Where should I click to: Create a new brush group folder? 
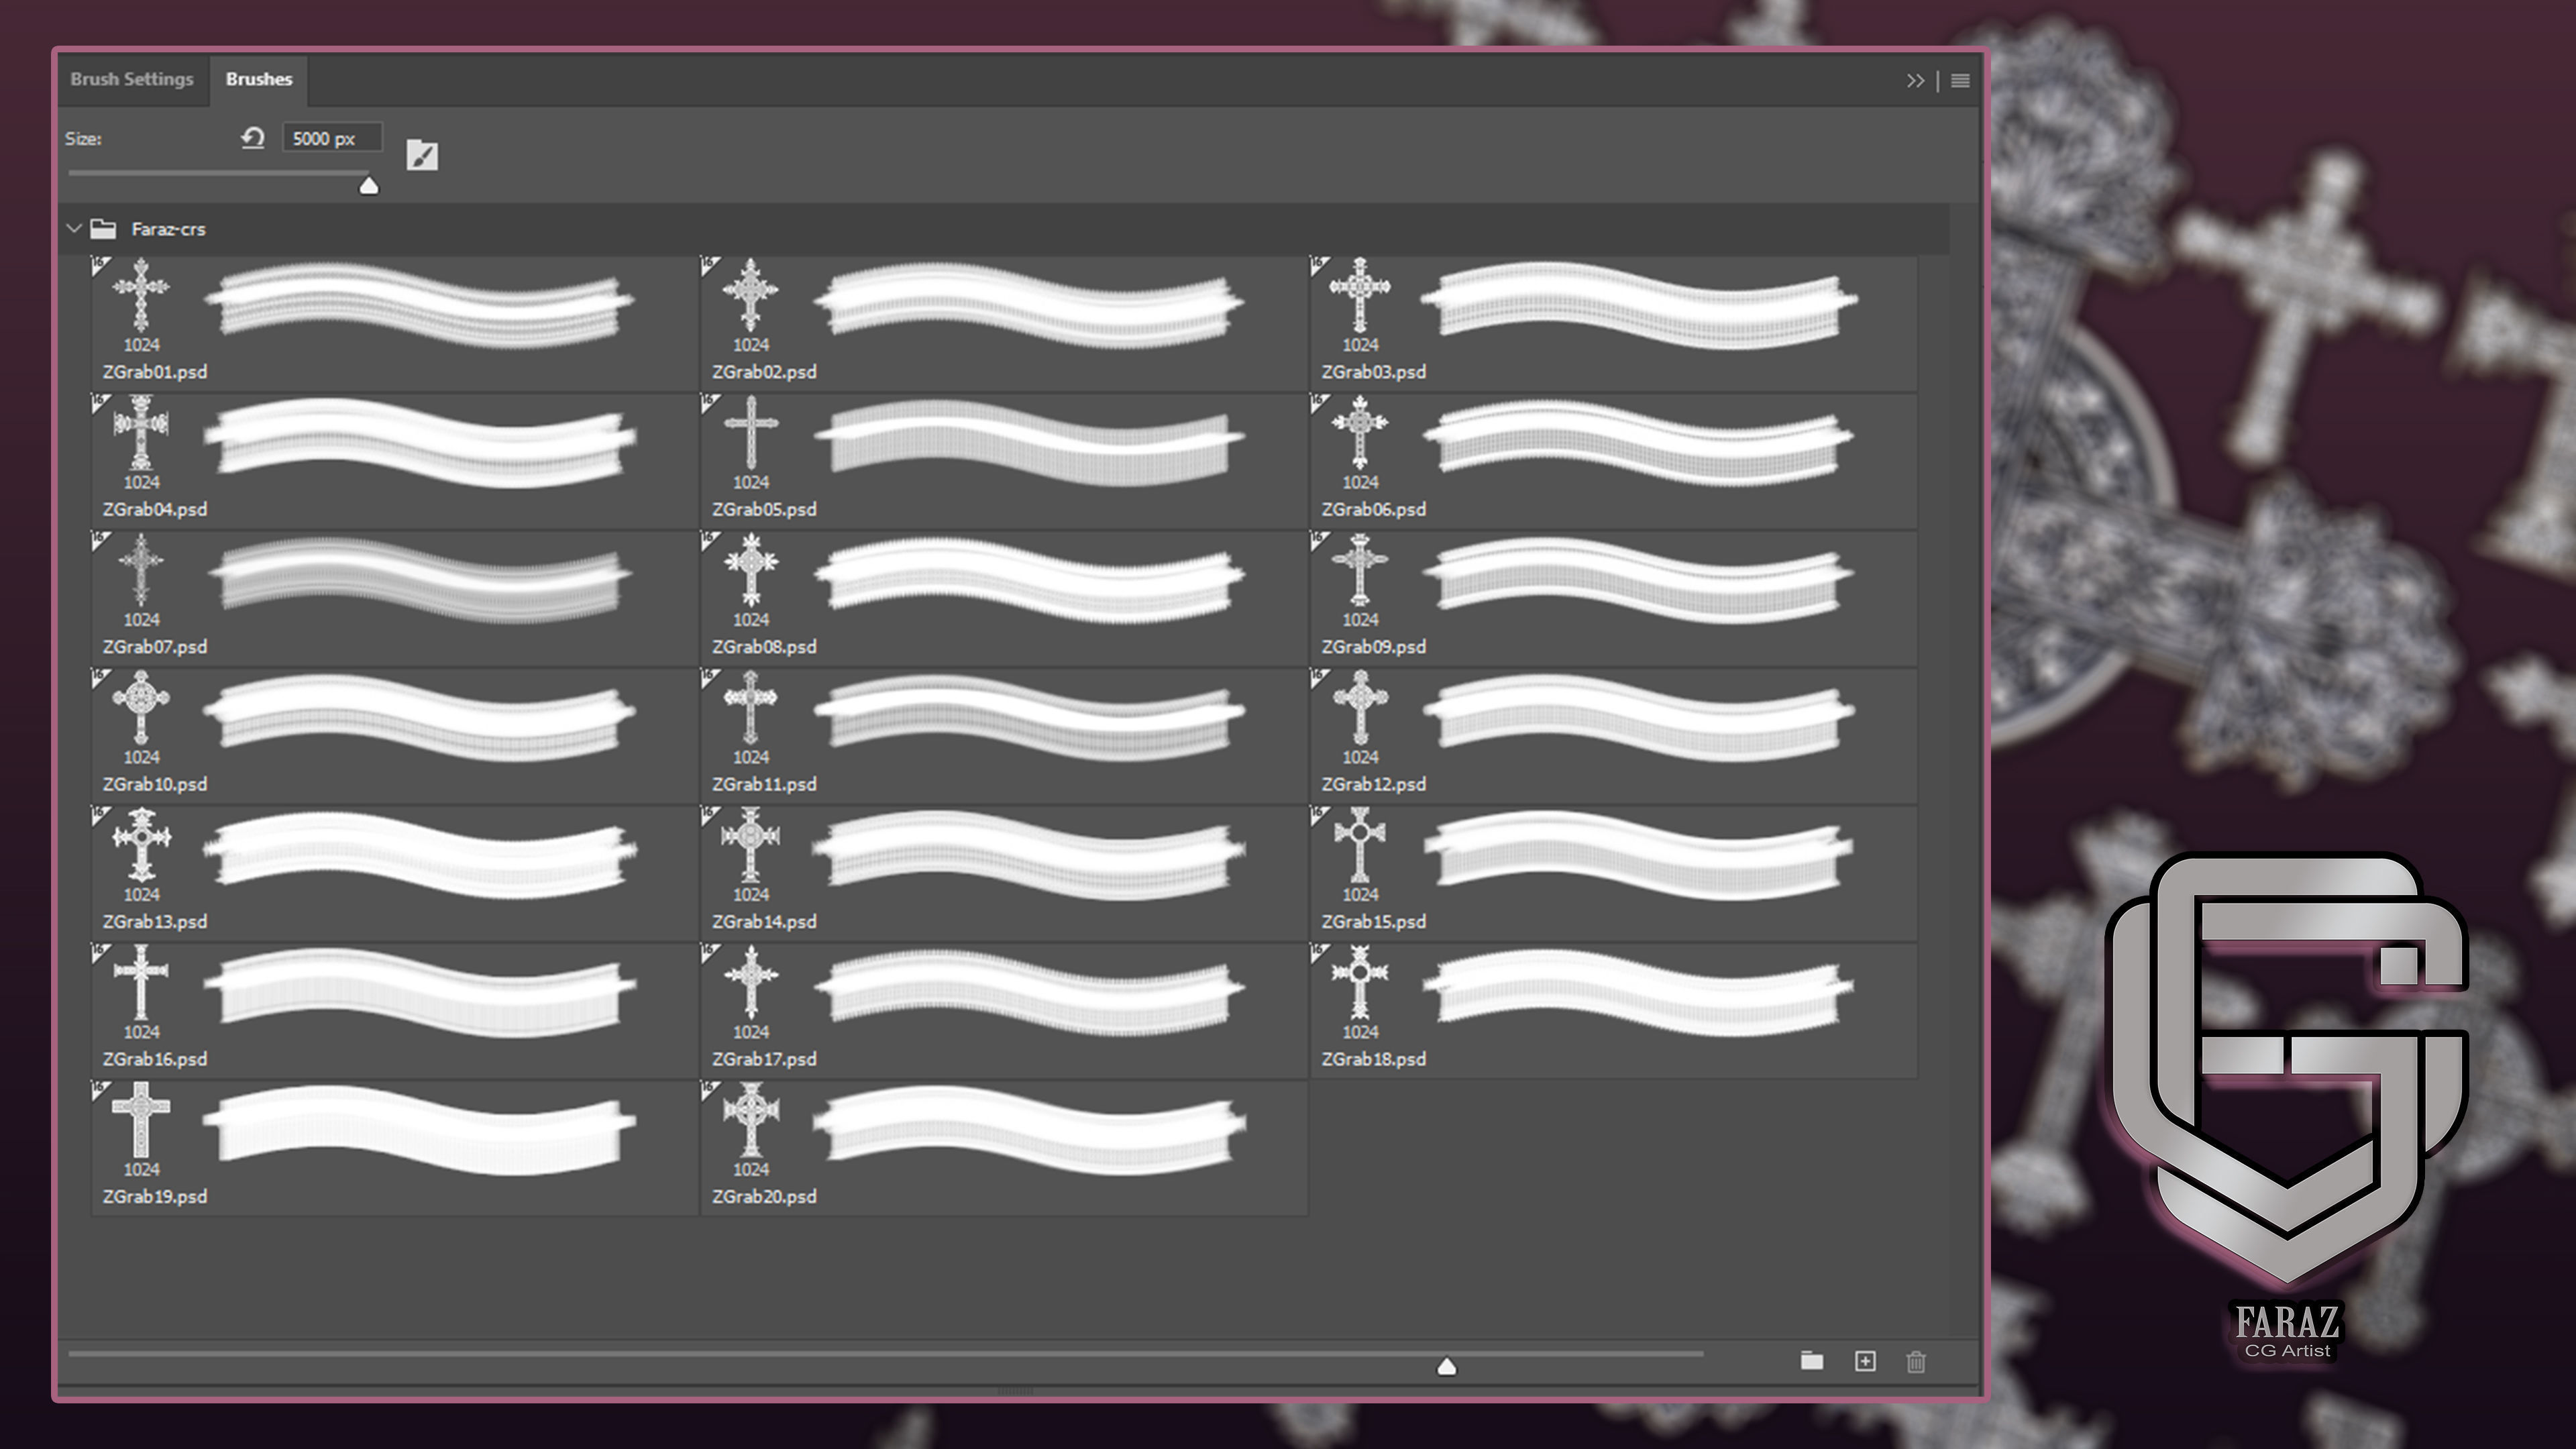pyautogui.click(x=1811, y=1361)
